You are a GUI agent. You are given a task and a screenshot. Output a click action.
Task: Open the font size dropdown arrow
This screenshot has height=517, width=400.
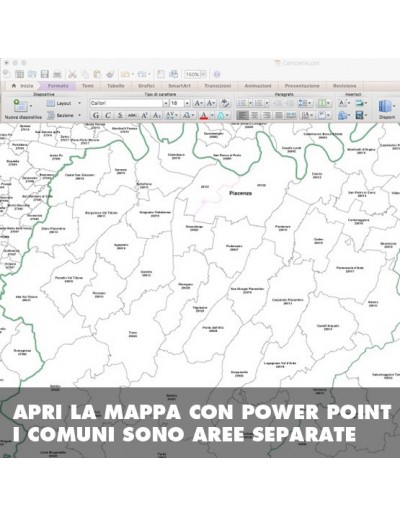tap(187, 103)
